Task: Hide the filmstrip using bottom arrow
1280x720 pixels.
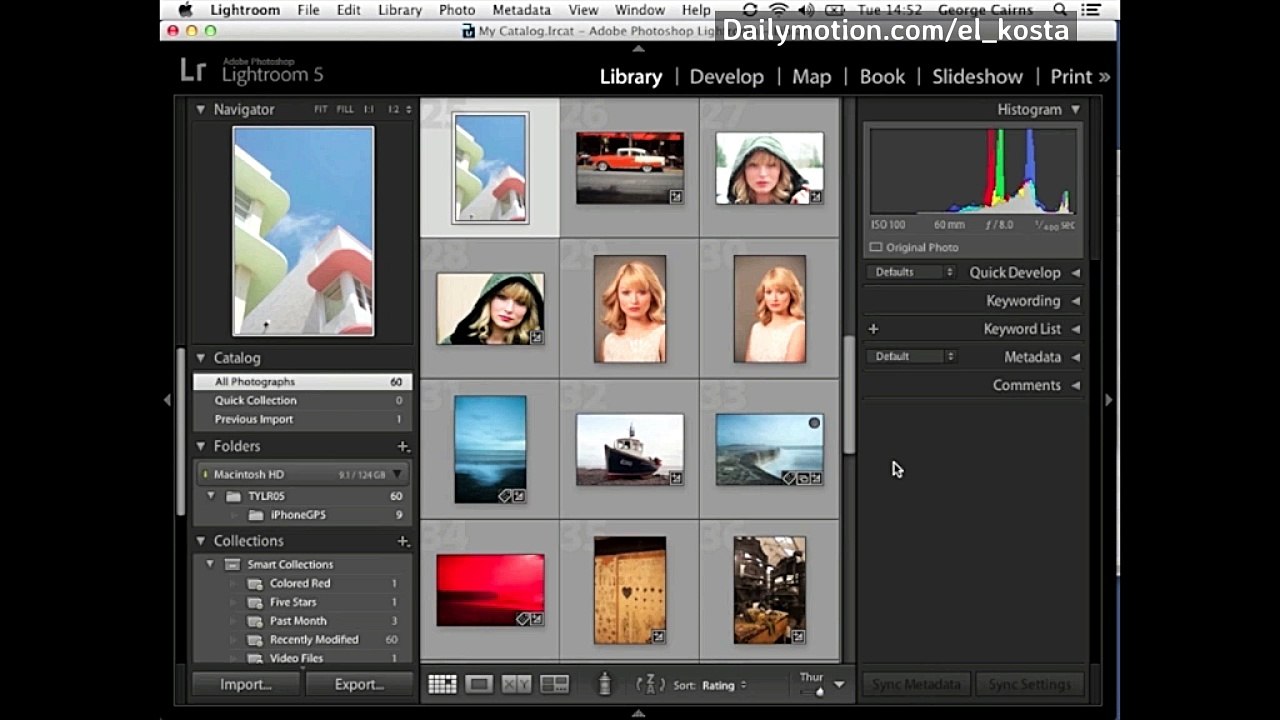Action: 639,712
